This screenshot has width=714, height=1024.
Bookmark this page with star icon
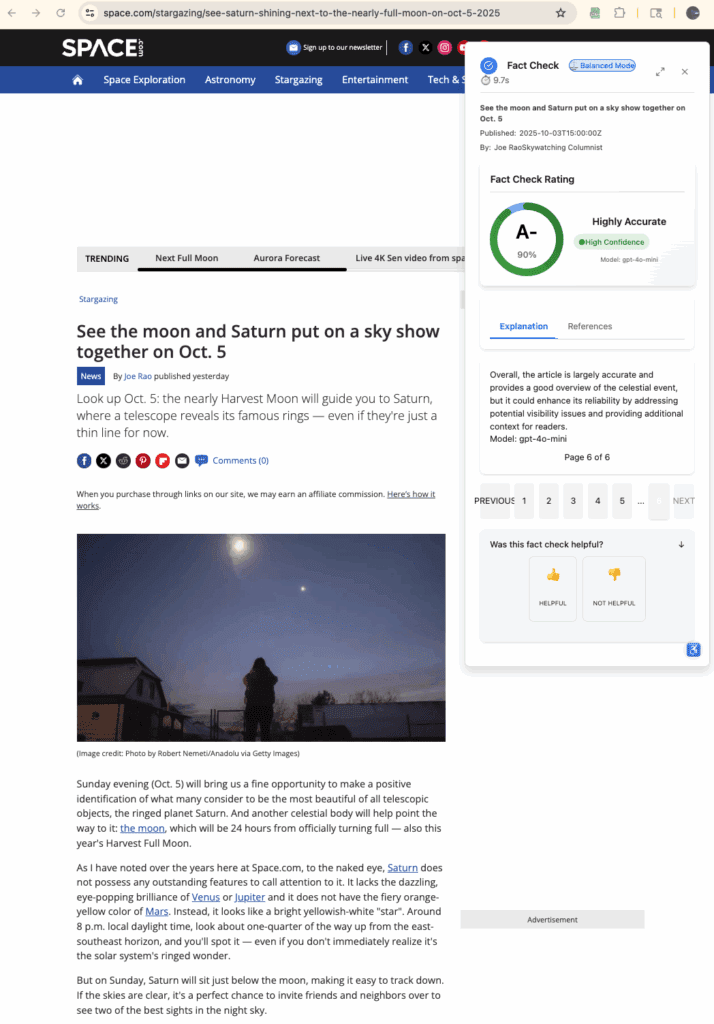[560, 14]
